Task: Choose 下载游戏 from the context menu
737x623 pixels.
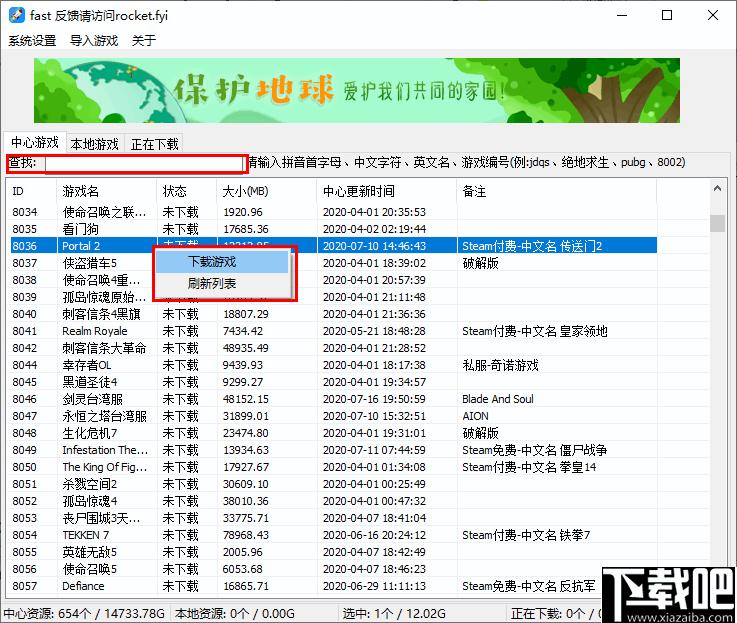Action: [x=222, y=262]
